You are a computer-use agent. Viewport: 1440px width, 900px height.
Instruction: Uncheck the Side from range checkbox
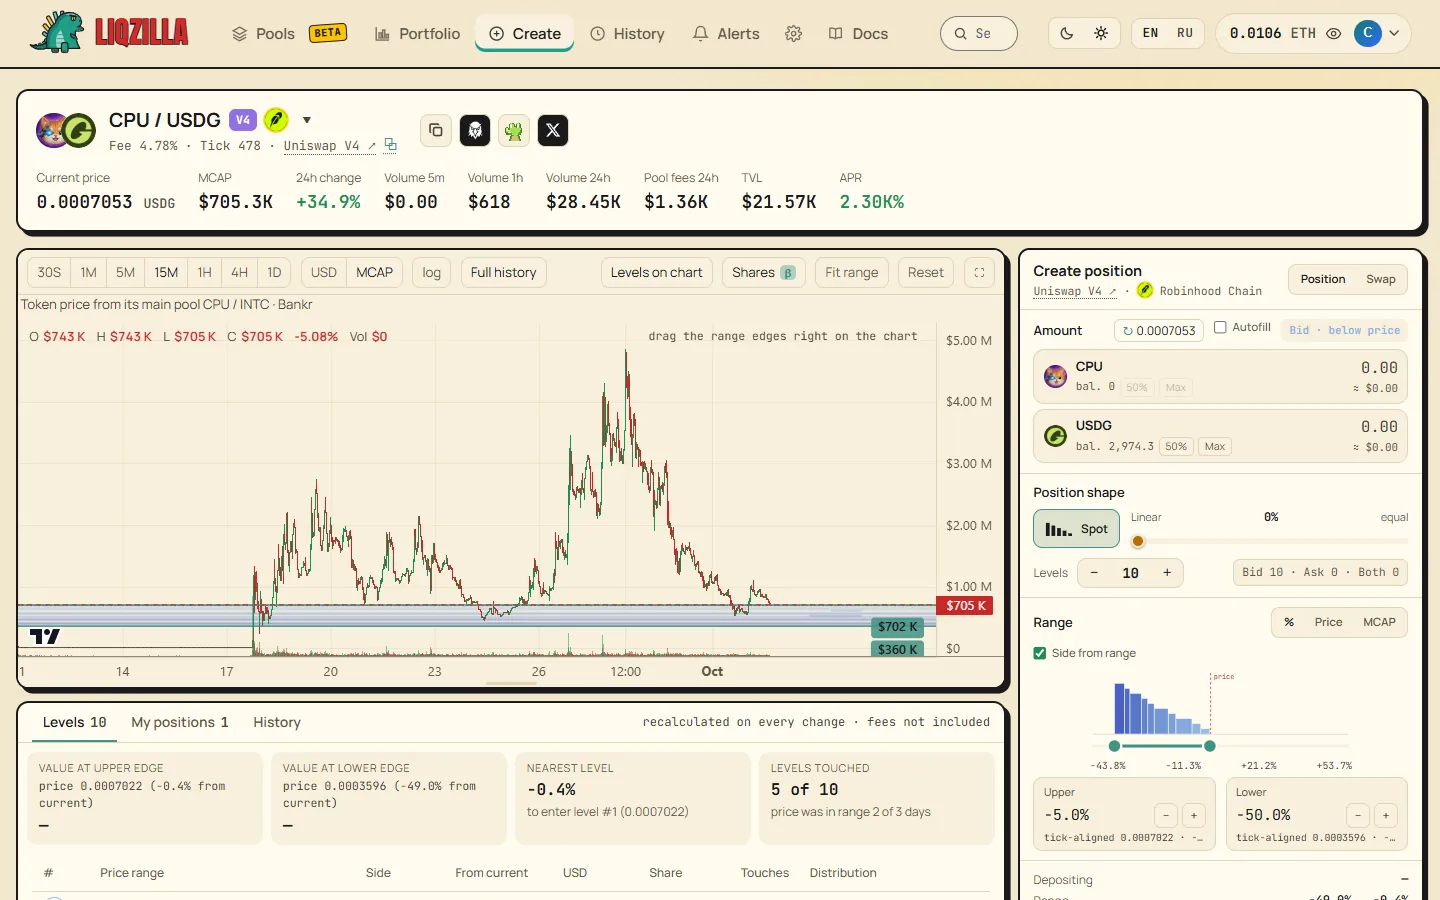point(1040,653)
